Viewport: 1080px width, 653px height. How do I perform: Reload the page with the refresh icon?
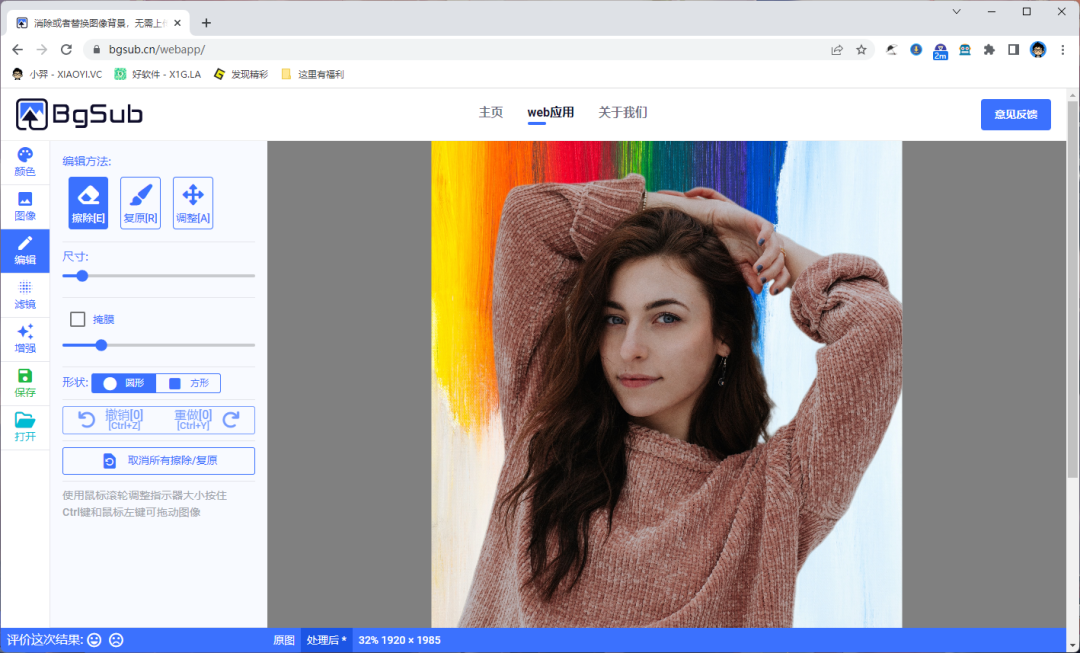[66, 50]
